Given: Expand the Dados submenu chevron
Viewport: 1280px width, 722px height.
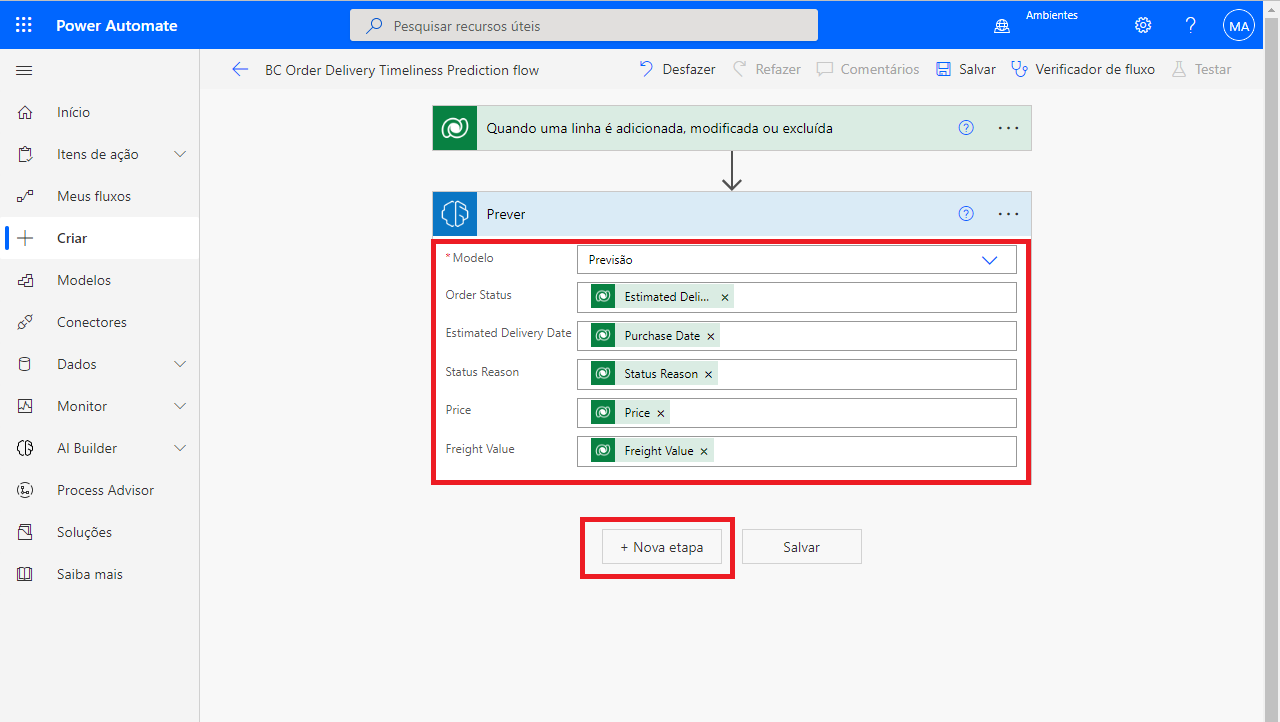Looking at the screenshot, I should click(x=180, y=364).
